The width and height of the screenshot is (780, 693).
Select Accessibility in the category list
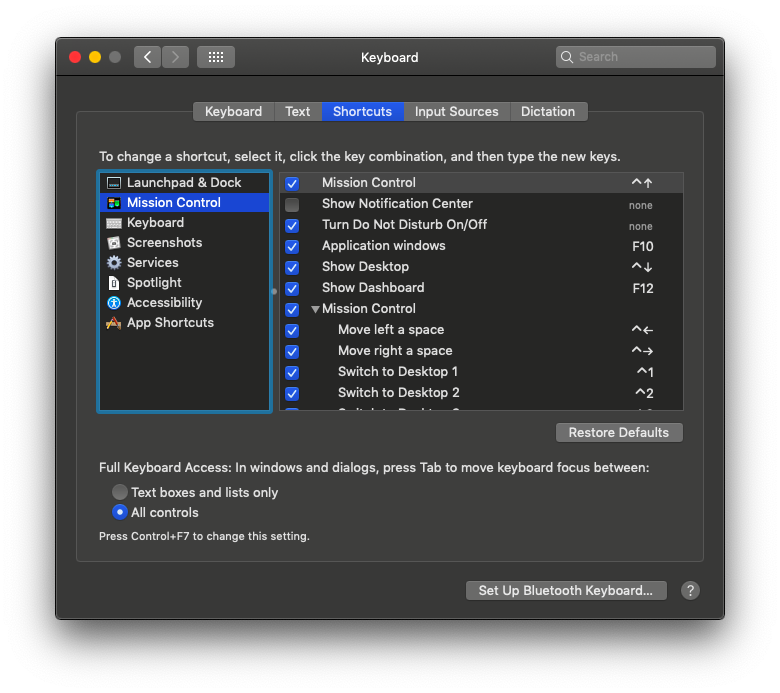tap(184, 302)
